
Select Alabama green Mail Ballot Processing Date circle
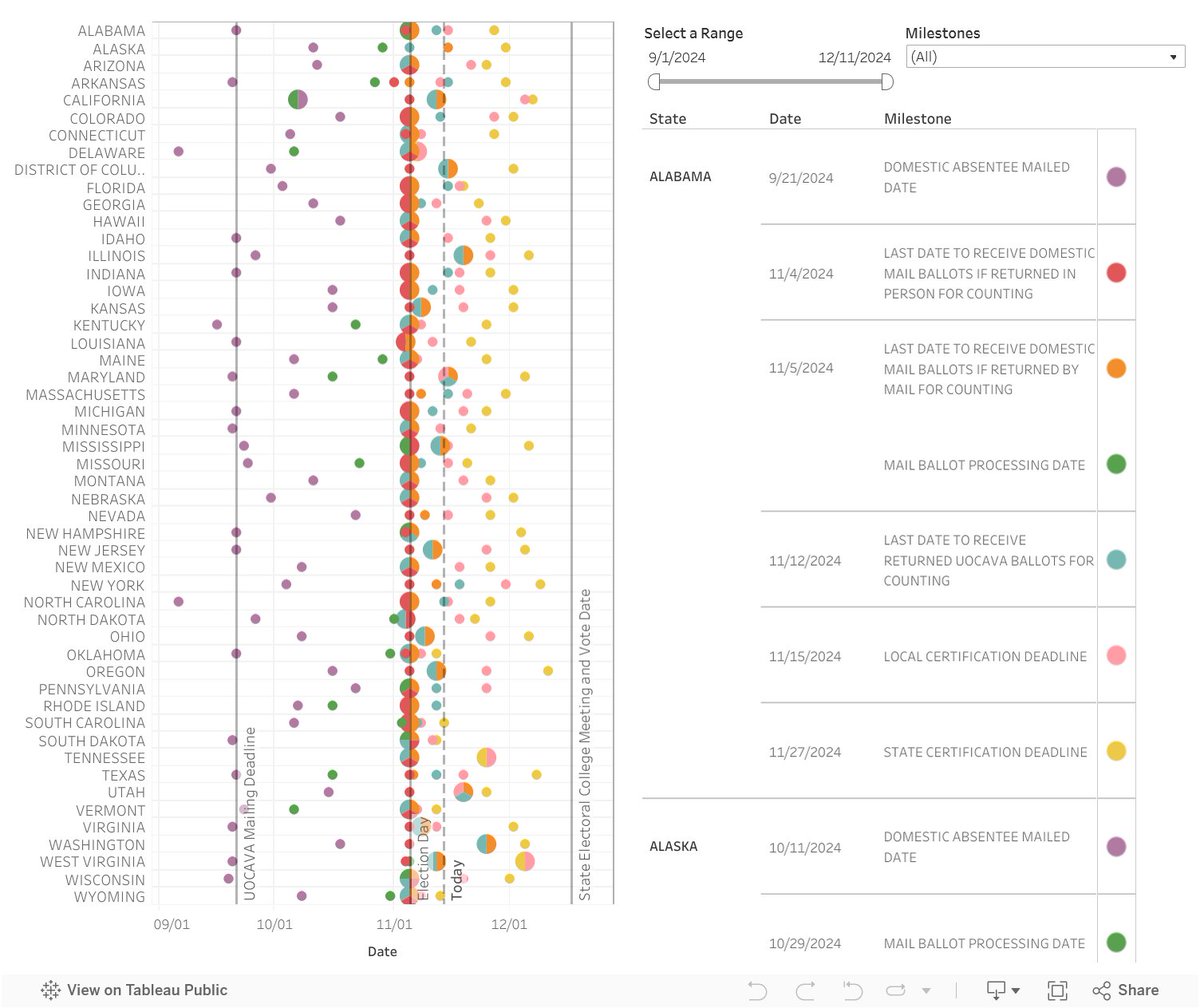click(x=1117, y=464)
